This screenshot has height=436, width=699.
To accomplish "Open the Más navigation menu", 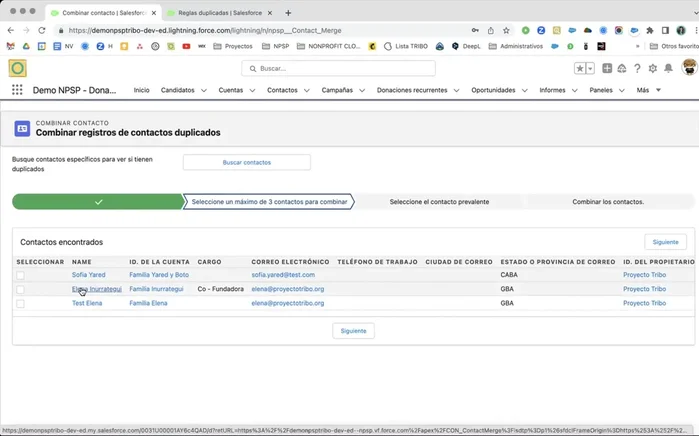I will 648,90.
